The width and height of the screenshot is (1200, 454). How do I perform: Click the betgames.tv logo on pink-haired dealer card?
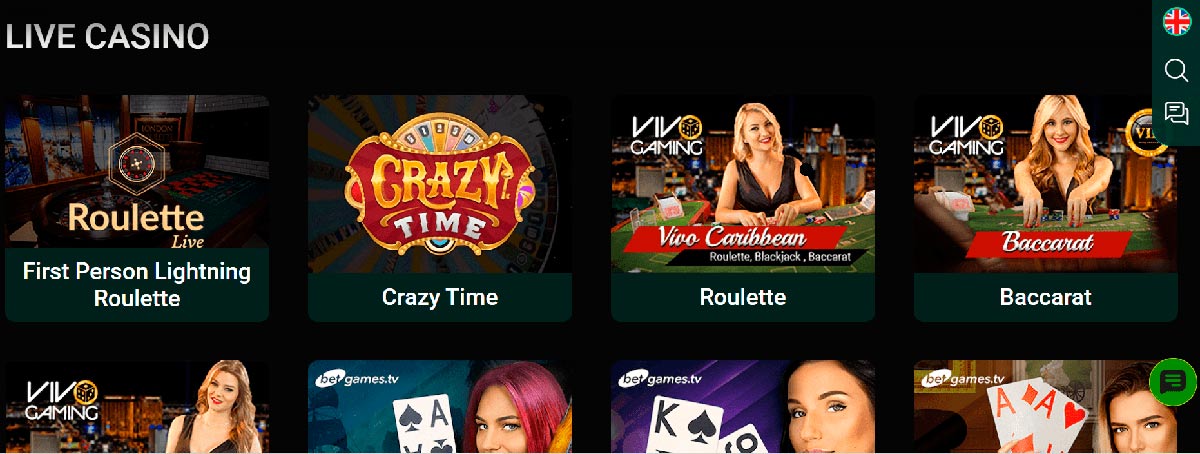(x=357, y=378)
